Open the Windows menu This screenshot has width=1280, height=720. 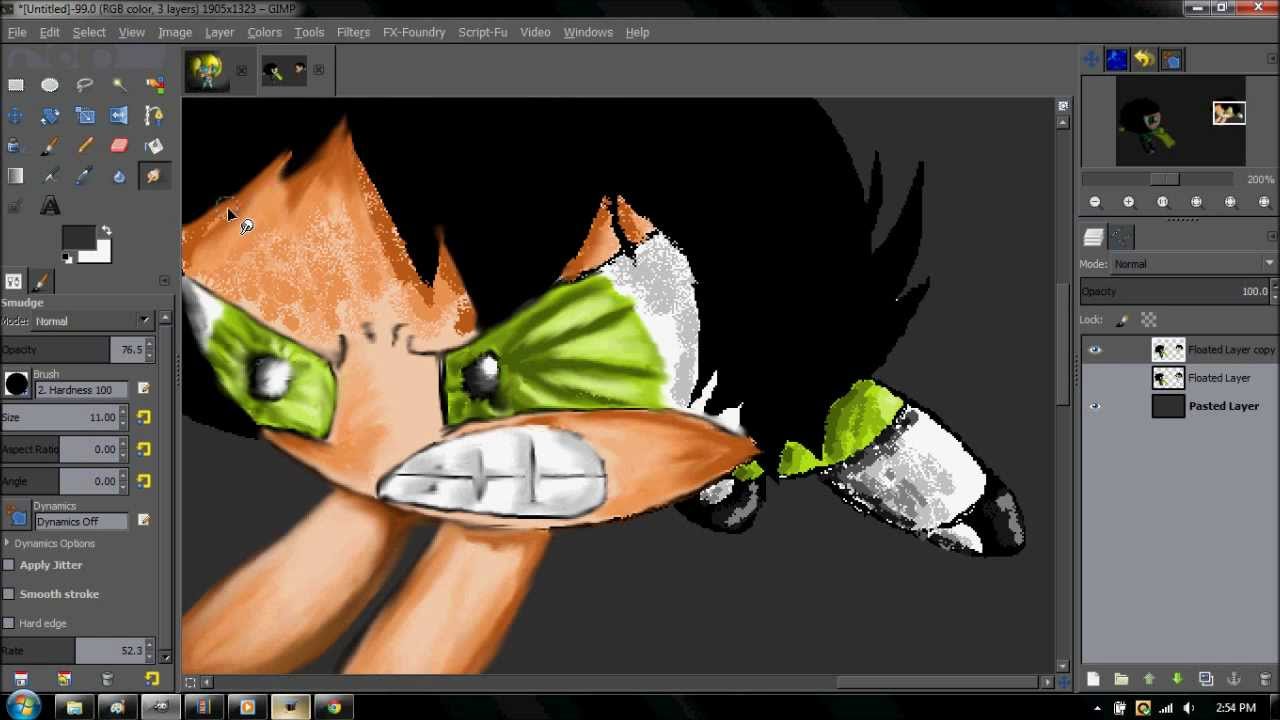pyautogui.click(x=588, y=32)
